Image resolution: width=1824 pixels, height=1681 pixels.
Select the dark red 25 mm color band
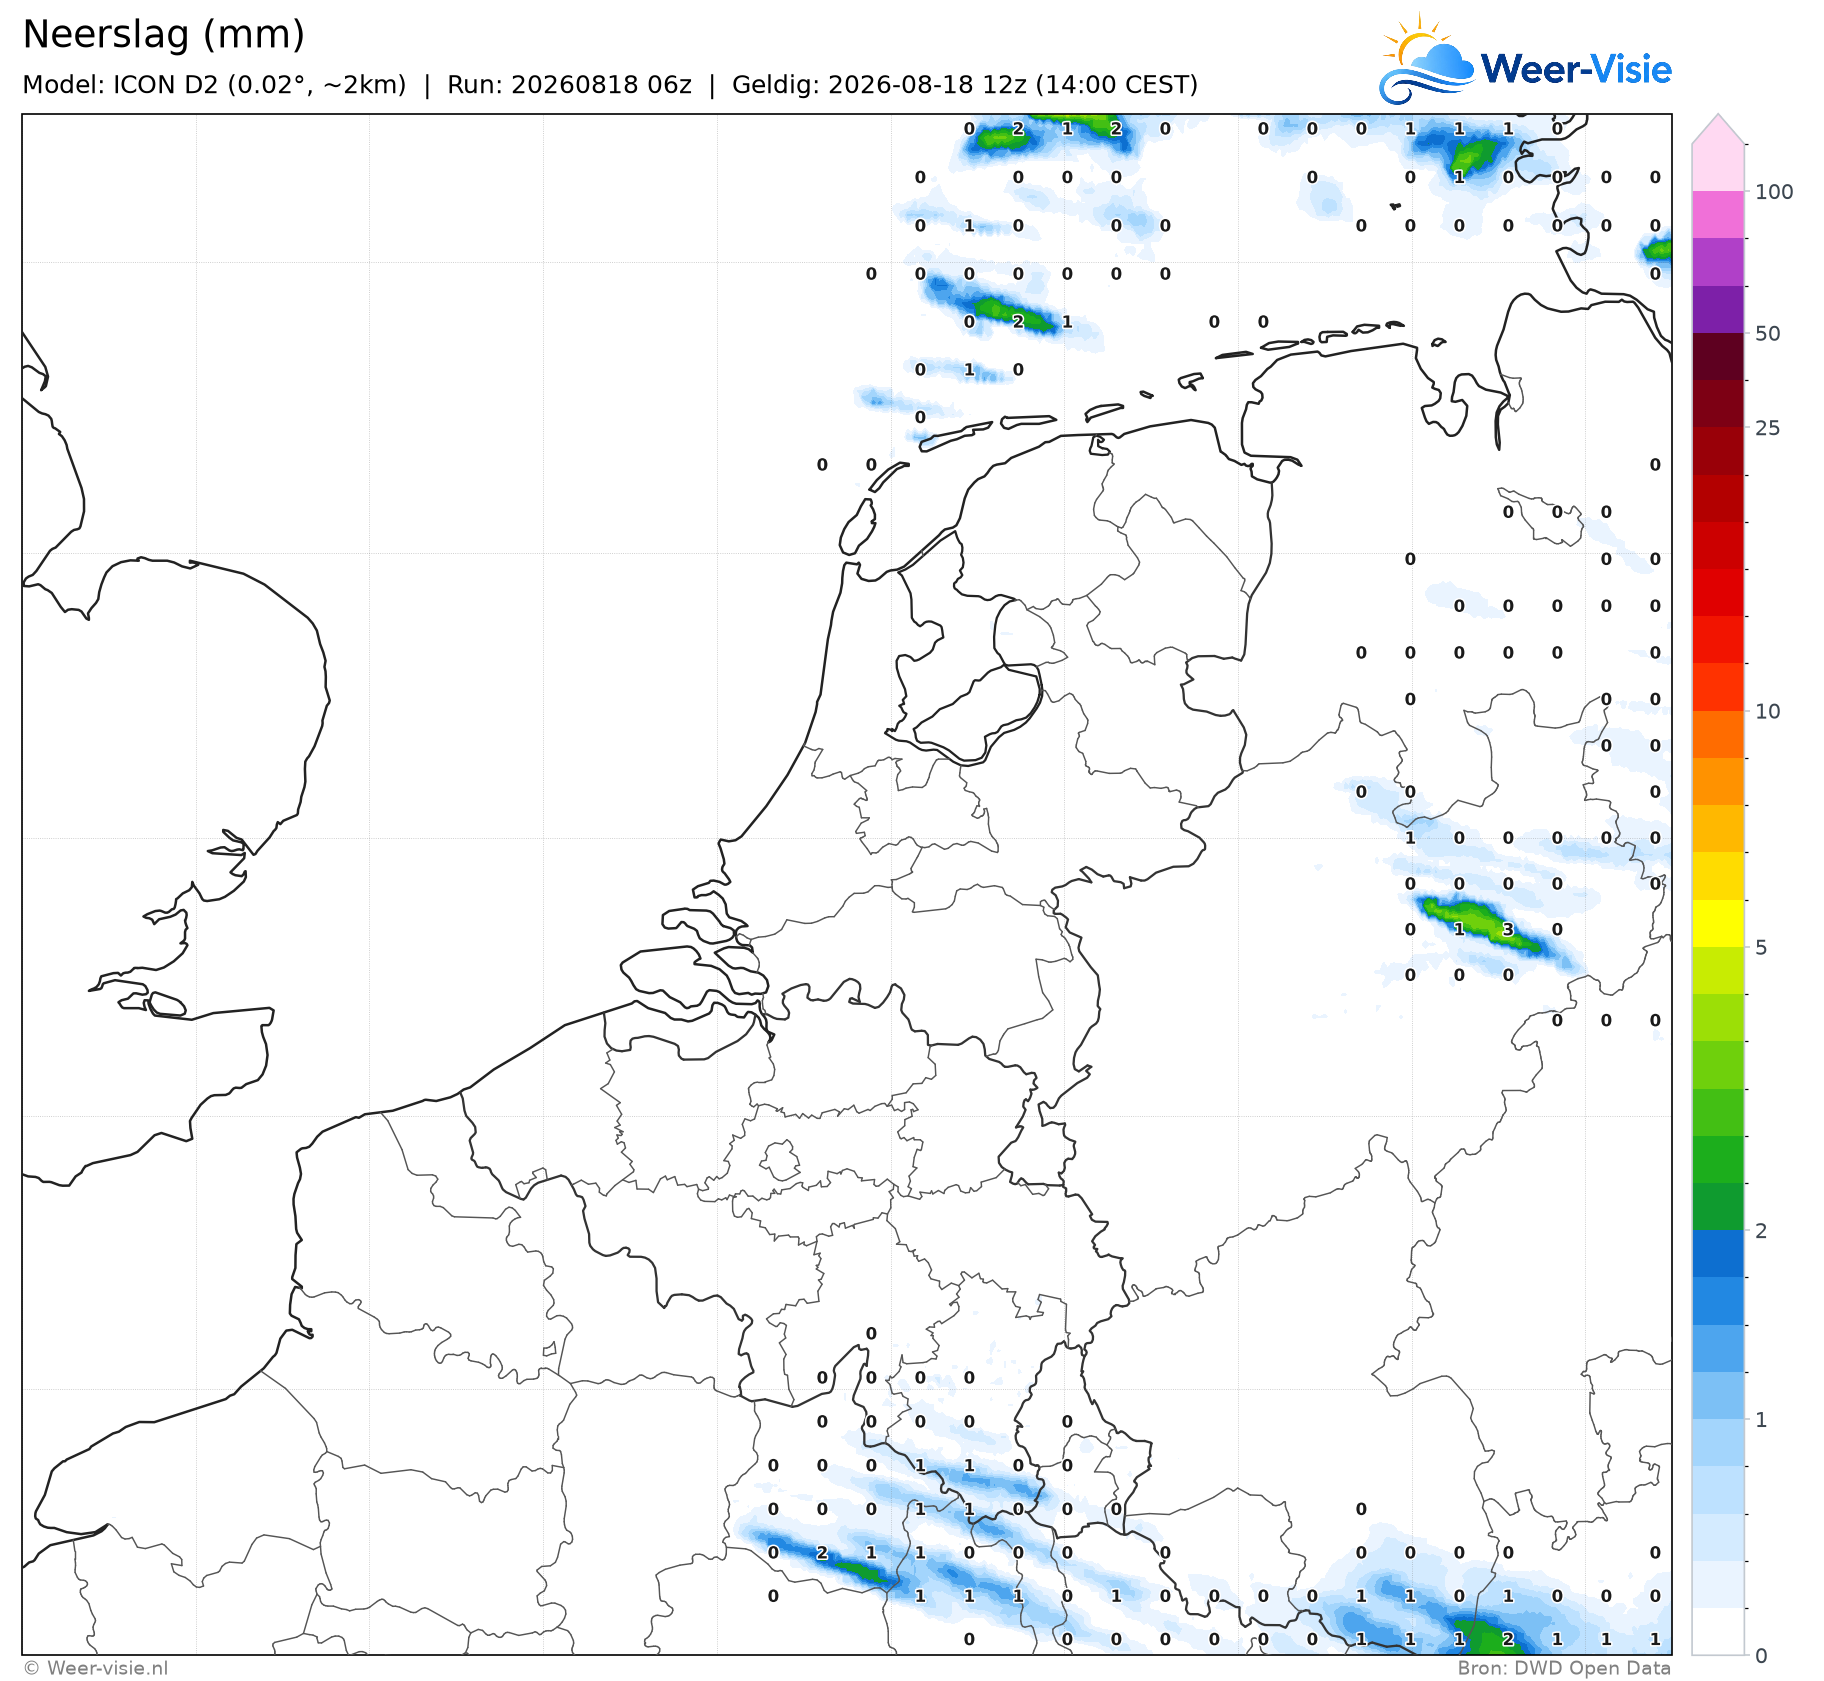1718,404
